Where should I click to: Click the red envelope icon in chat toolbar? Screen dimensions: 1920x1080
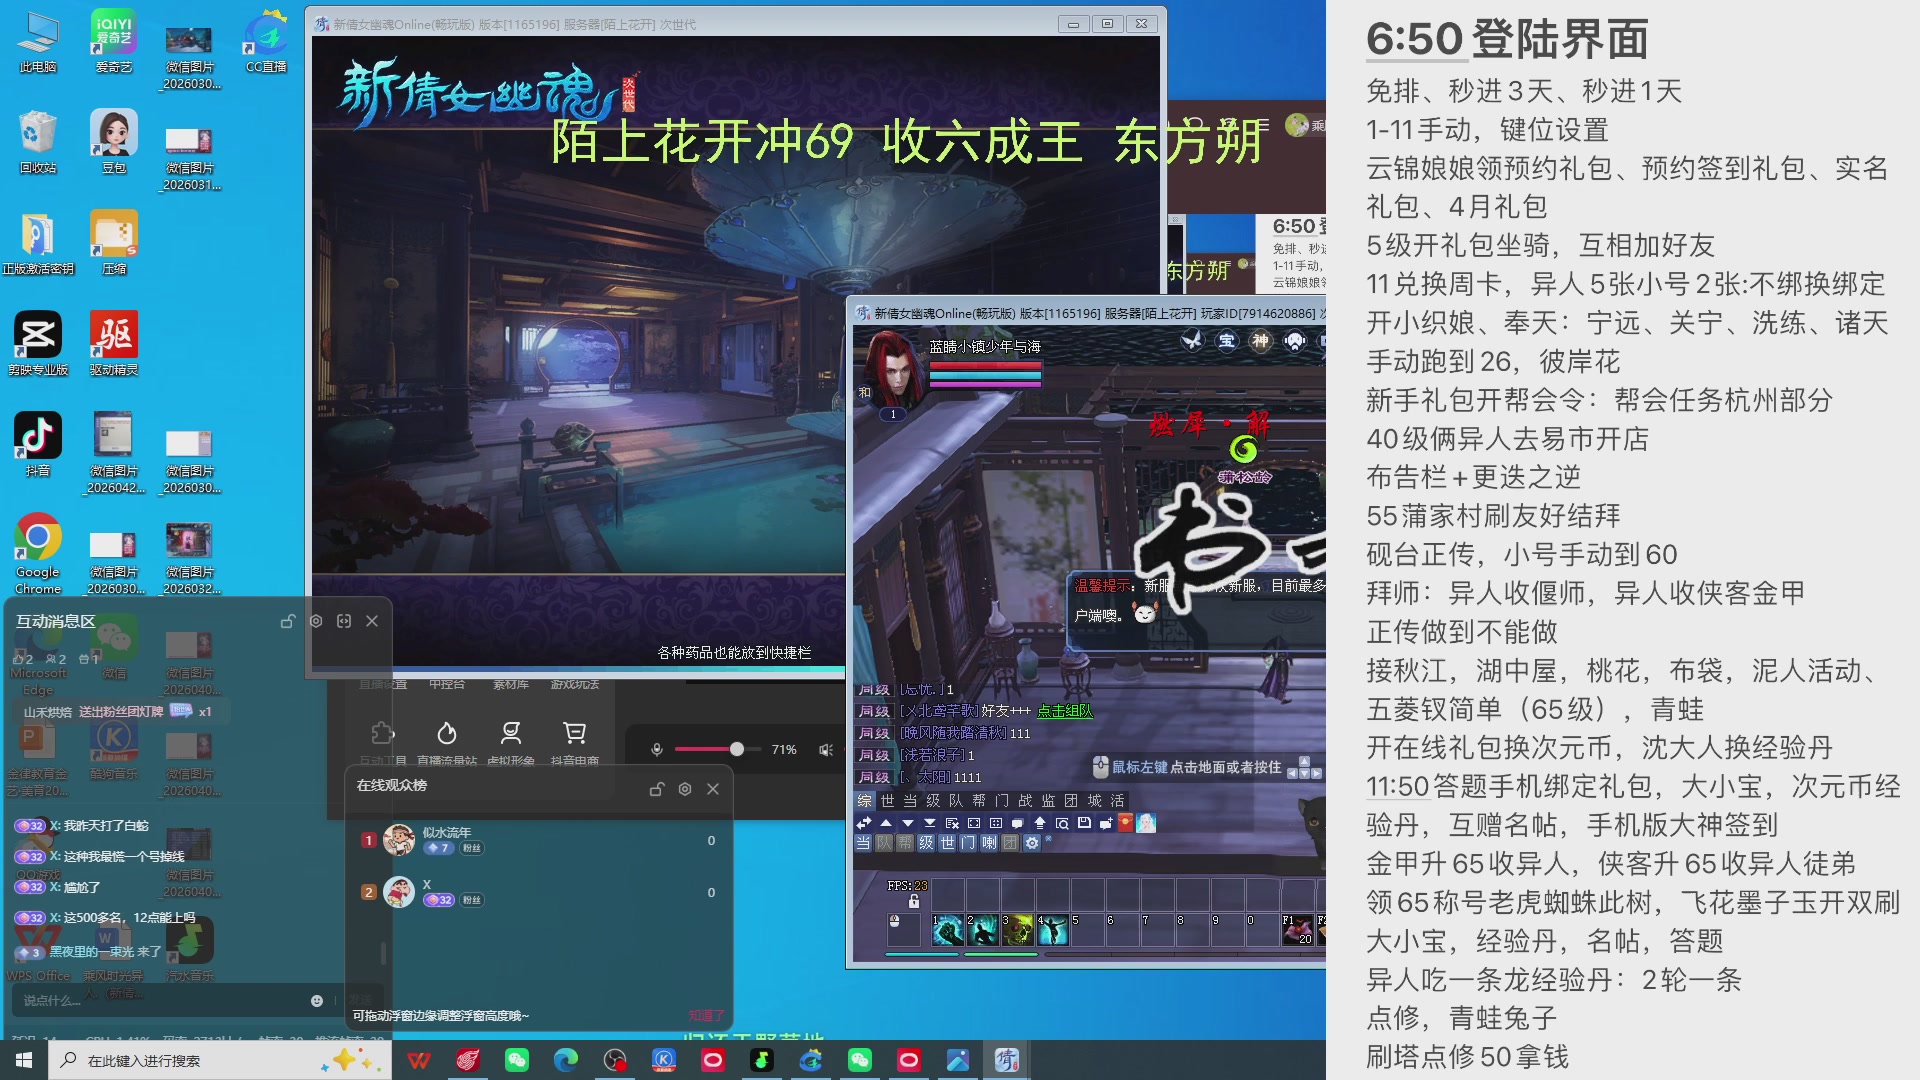(x=1125, y=823)
